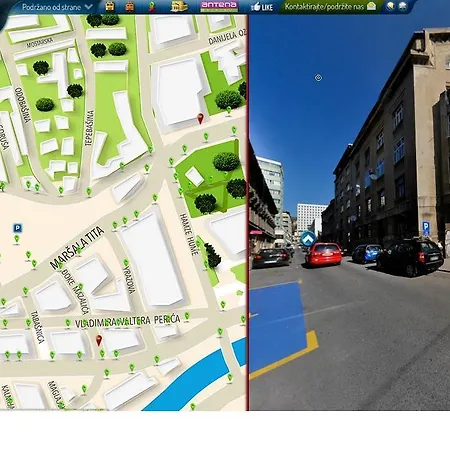Viewport: 450px width, 450px height.
Task: Open 'Kontaktirajte/podržite nas' link
Action: 324,6
